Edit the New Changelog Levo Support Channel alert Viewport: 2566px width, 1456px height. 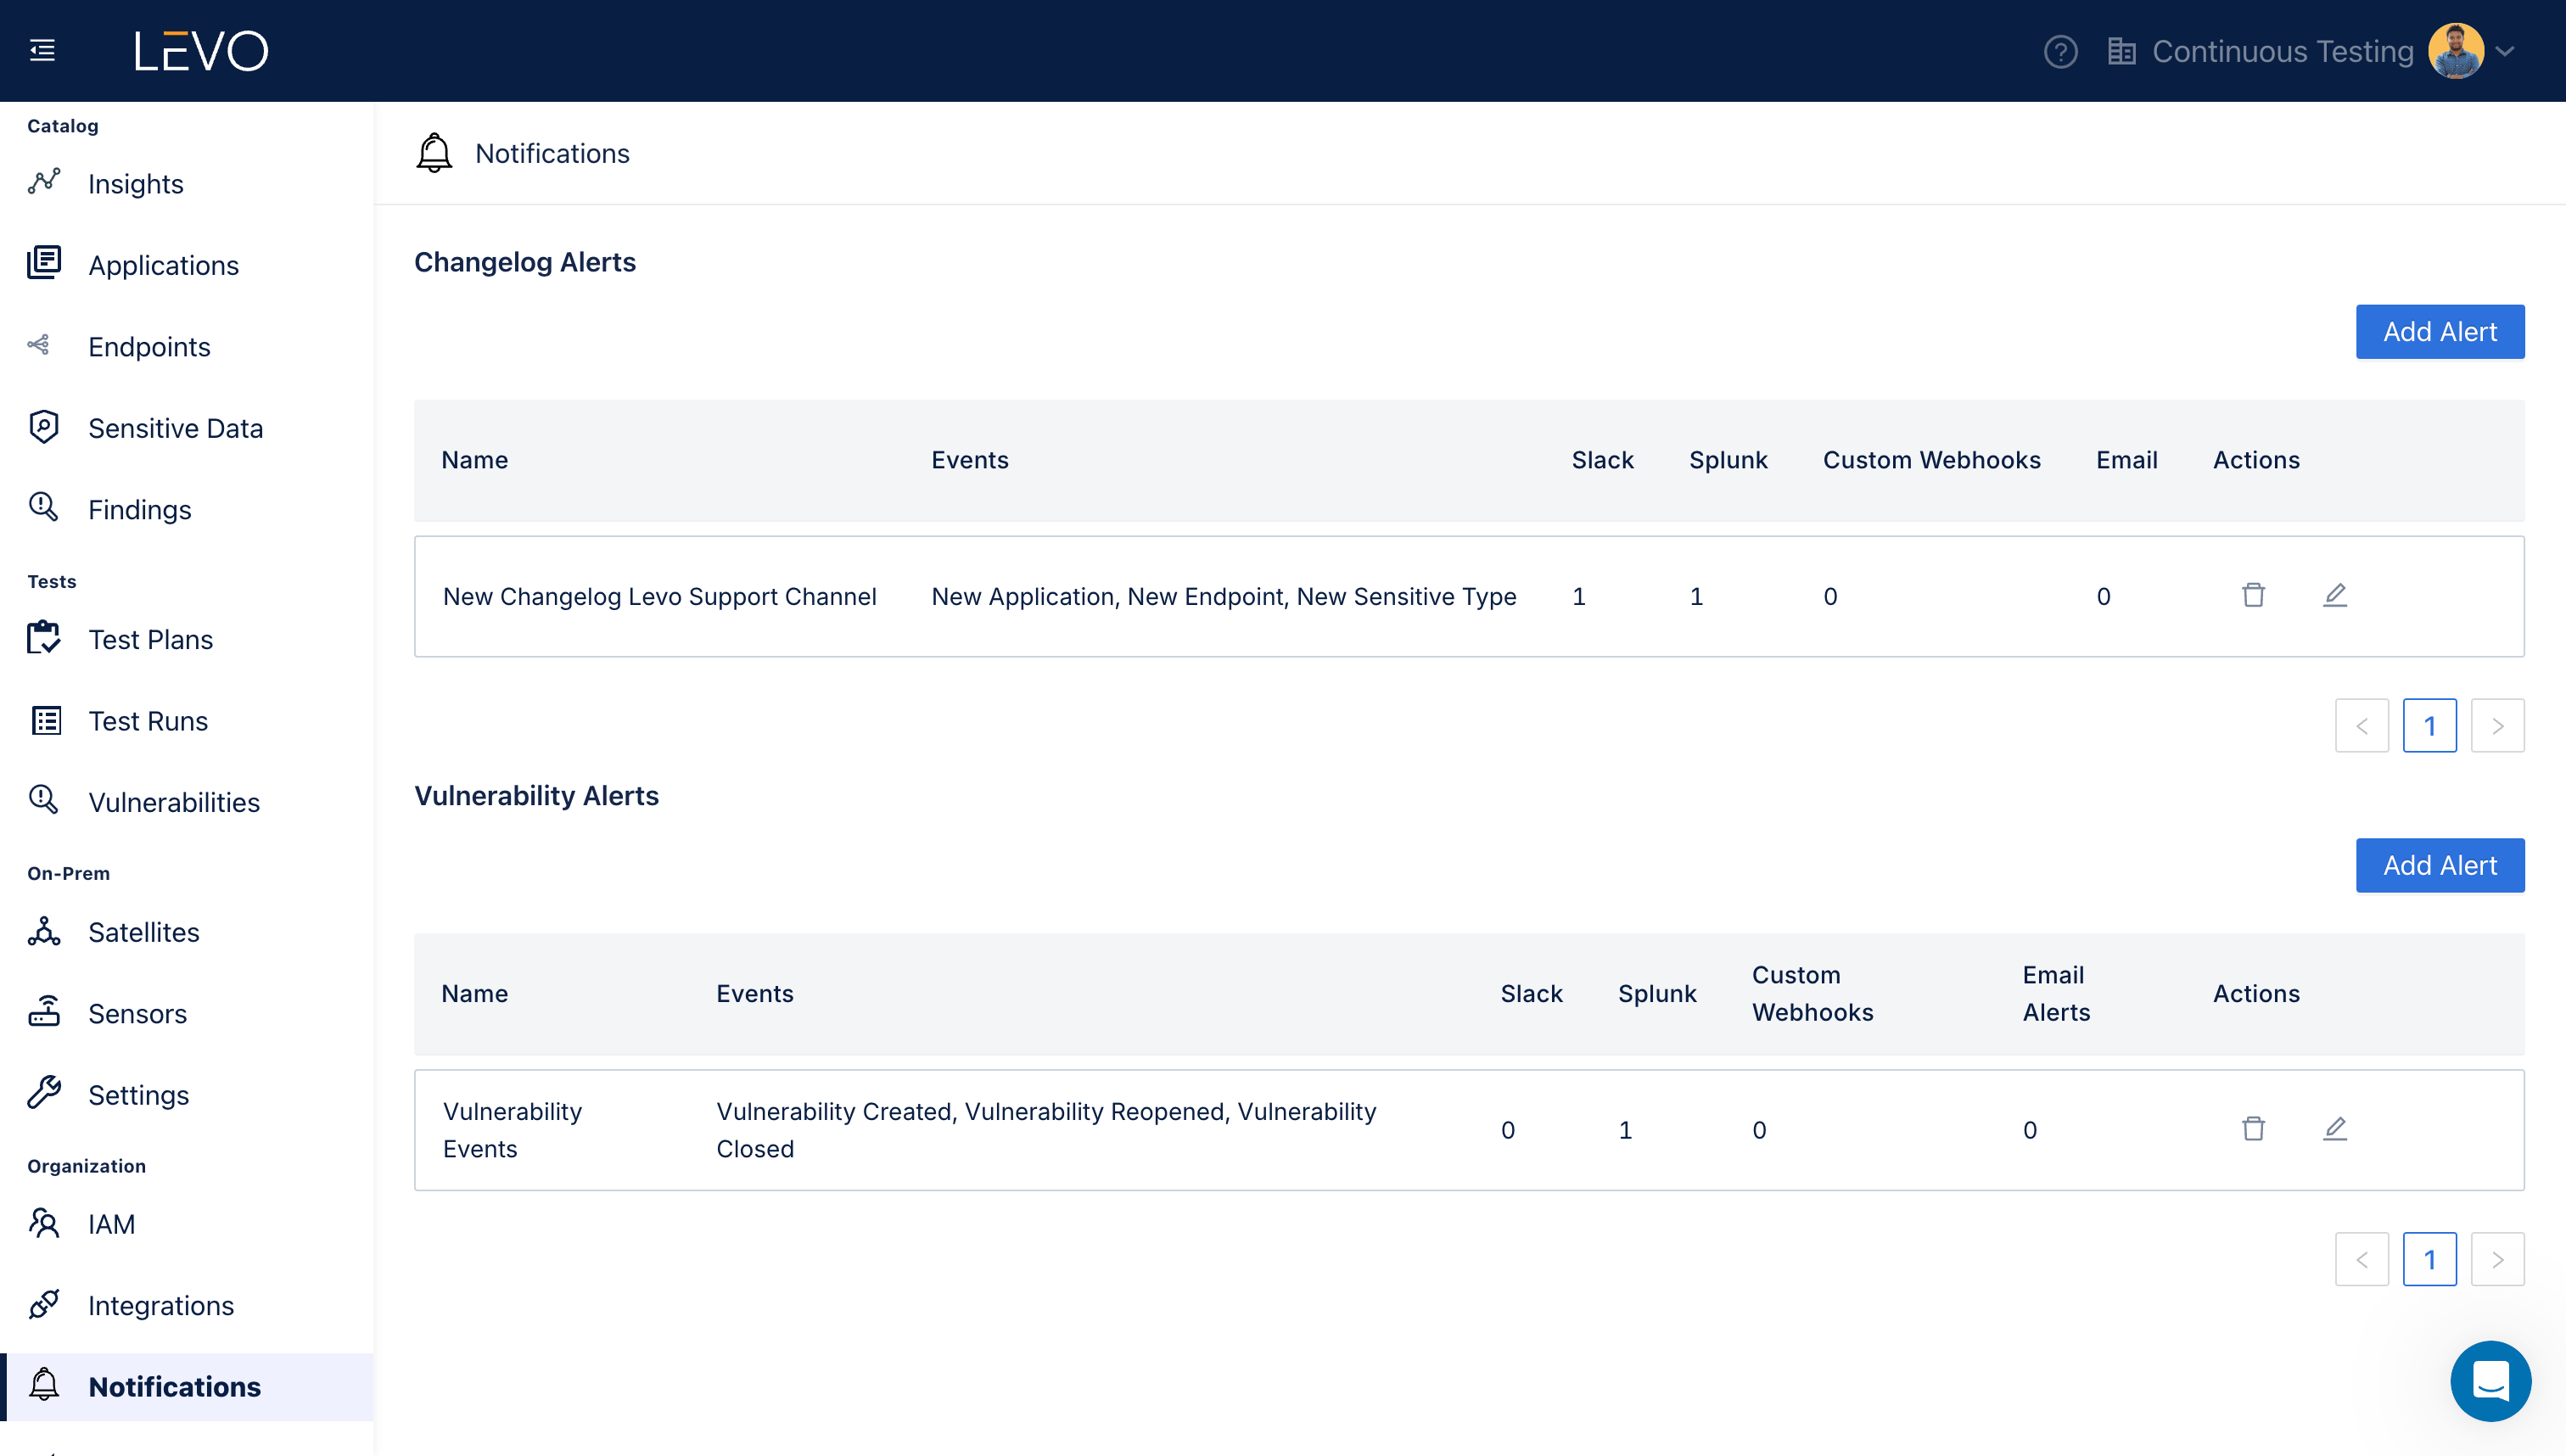pyautogui.click(x=2335, y=596)
